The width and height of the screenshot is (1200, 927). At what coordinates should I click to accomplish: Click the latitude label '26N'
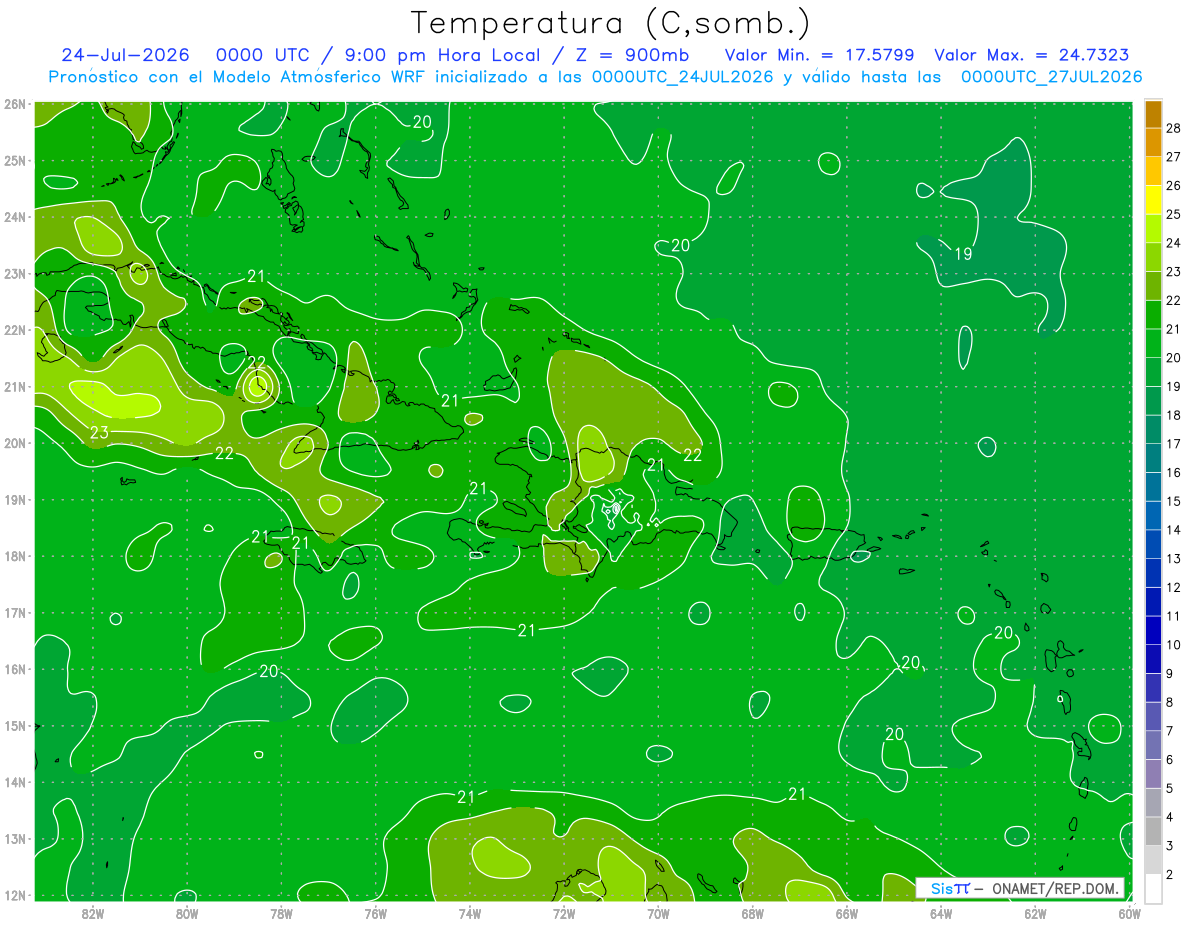14,104
